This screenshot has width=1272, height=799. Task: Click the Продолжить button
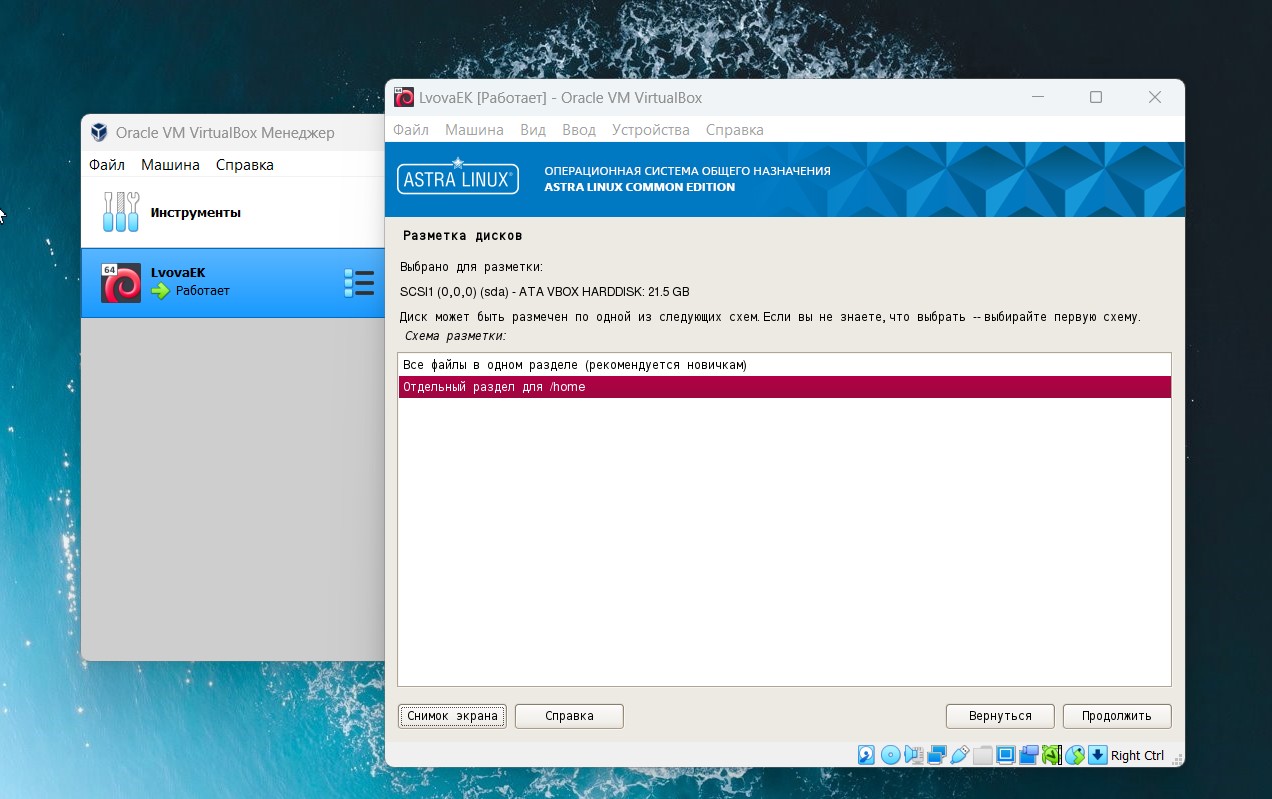(x=1117, y=716)
